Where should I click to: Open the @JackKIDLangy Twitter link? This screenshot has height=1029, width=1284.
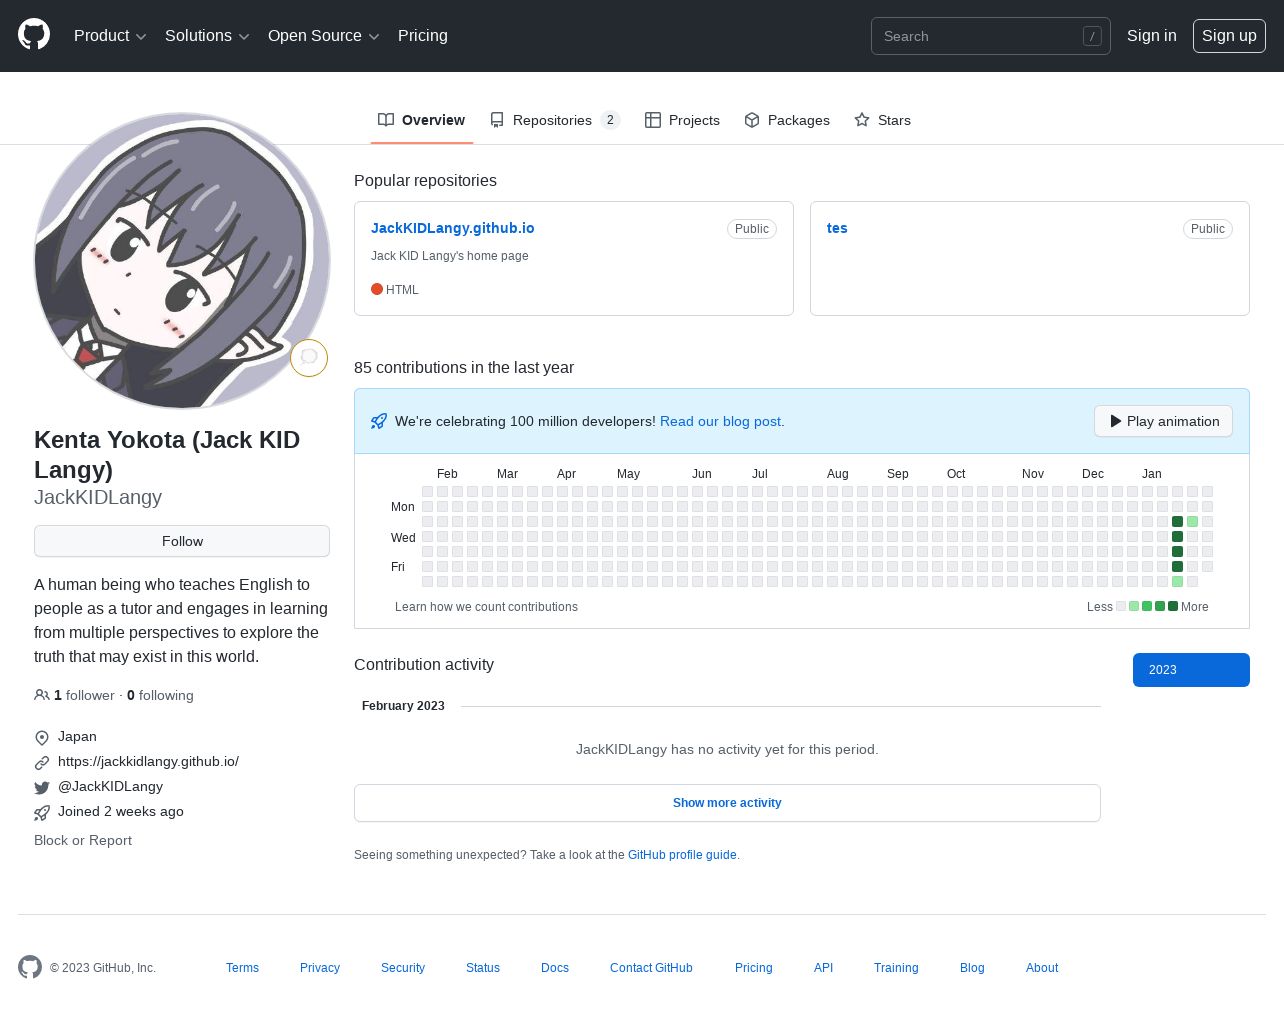[x=110, y=786]
